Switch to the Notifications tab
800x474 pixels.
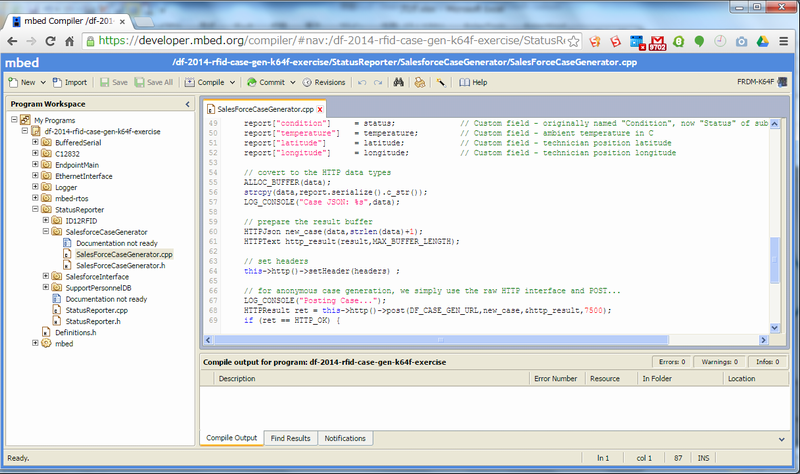tap(345, 438)
